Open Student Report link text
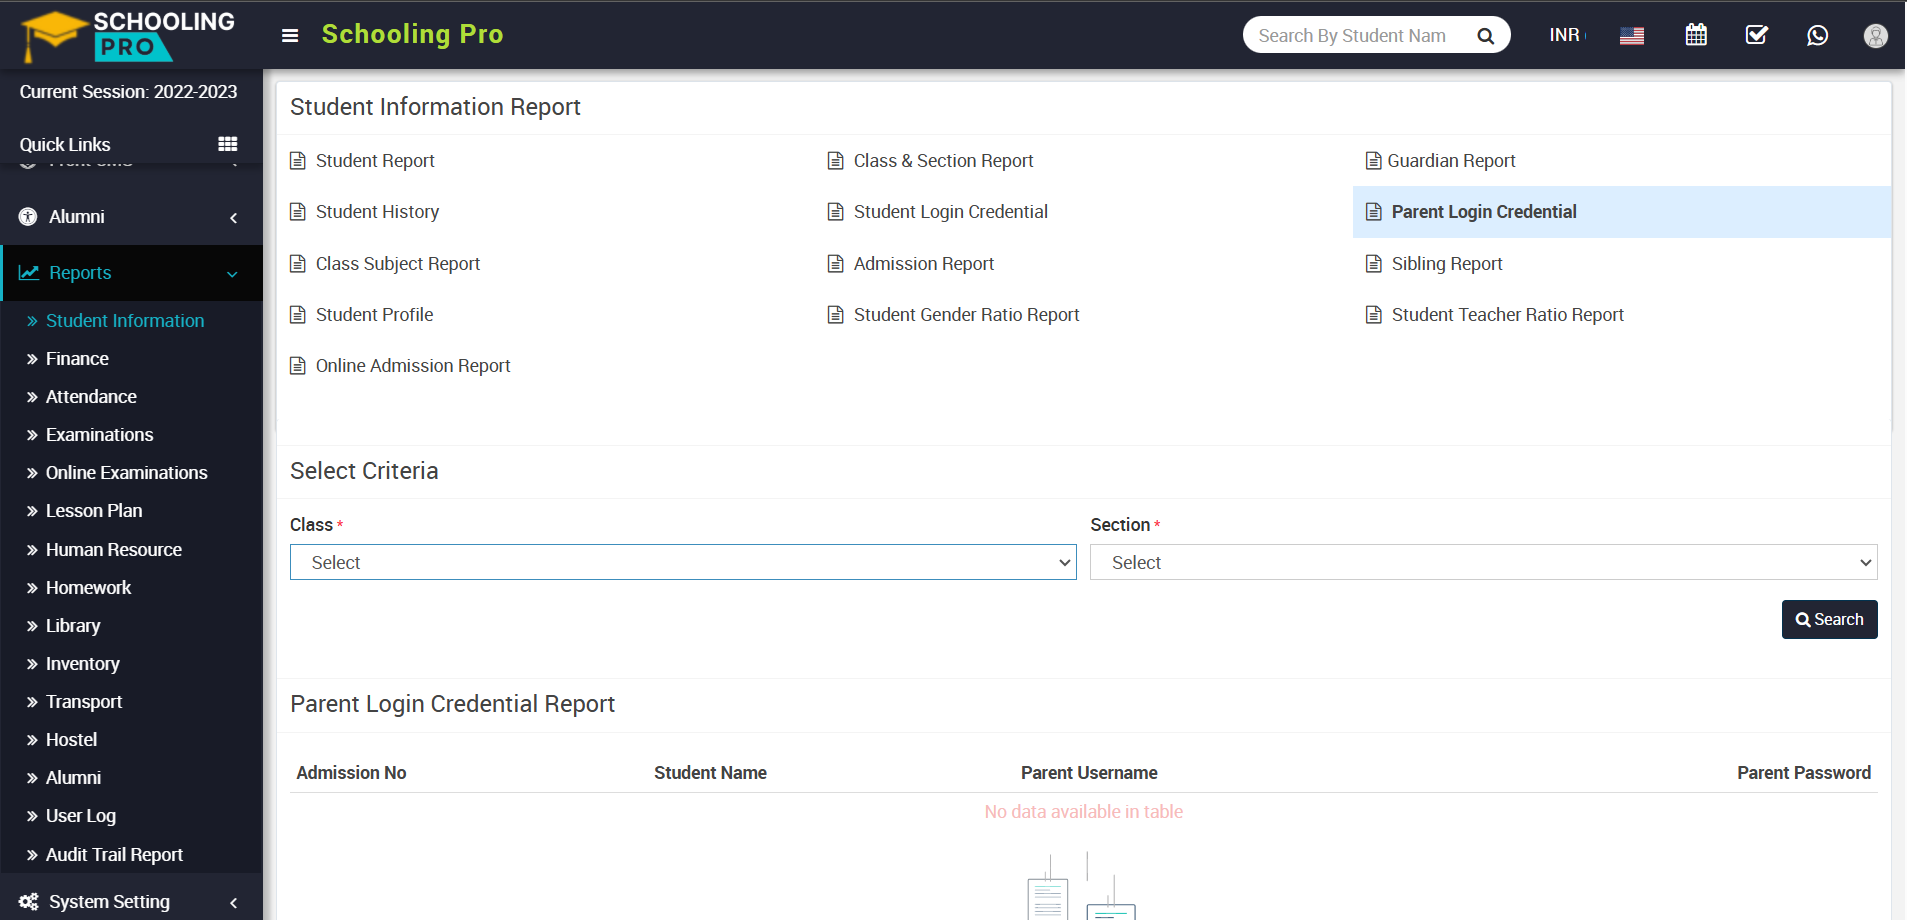The image size is (1907, 920). tap(375, 161)
